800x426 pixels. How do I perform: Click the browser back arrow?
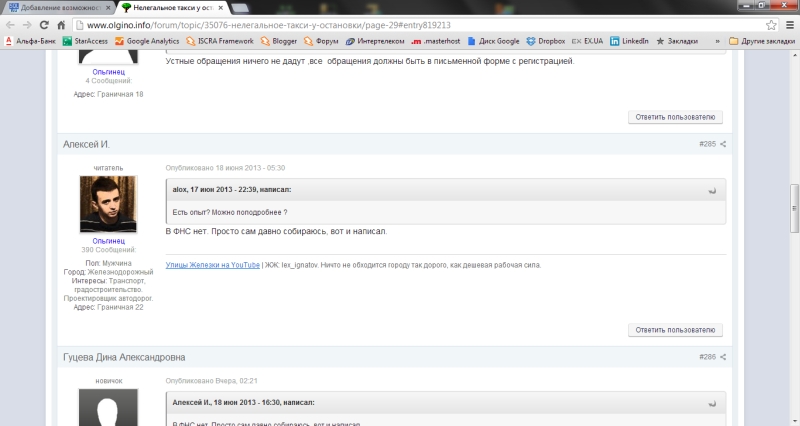(x=11, y=24)
